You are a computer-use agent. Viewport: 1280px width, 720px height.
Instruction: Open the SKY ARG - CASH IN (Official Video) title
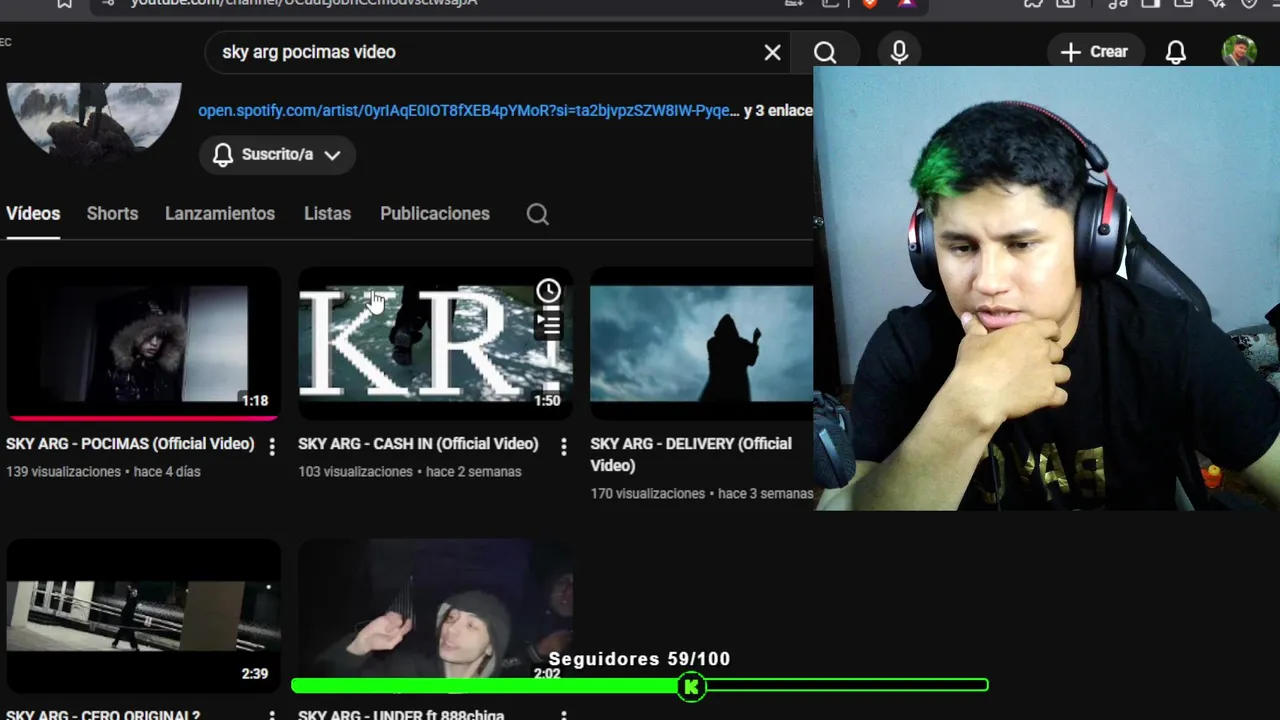[x=418, y=444]
